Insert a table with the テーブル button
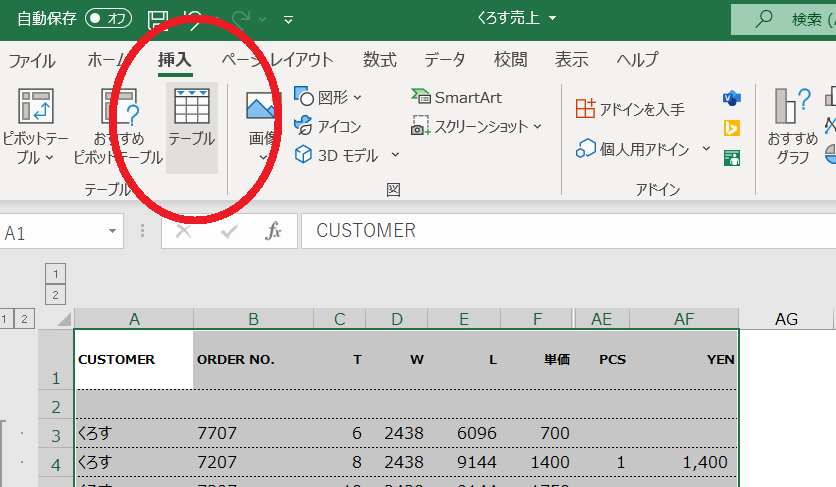This screenshot has width=836, height=487. [x=192, y=127]
